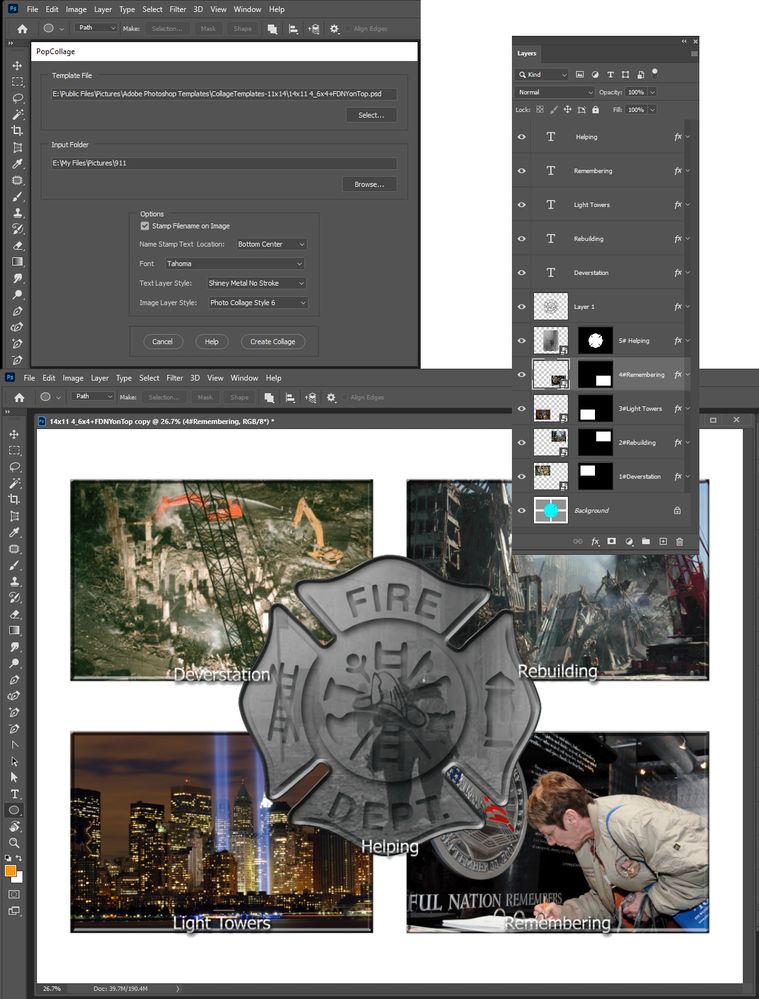Click the lock all padlock icon in the Layers panel

595,110
